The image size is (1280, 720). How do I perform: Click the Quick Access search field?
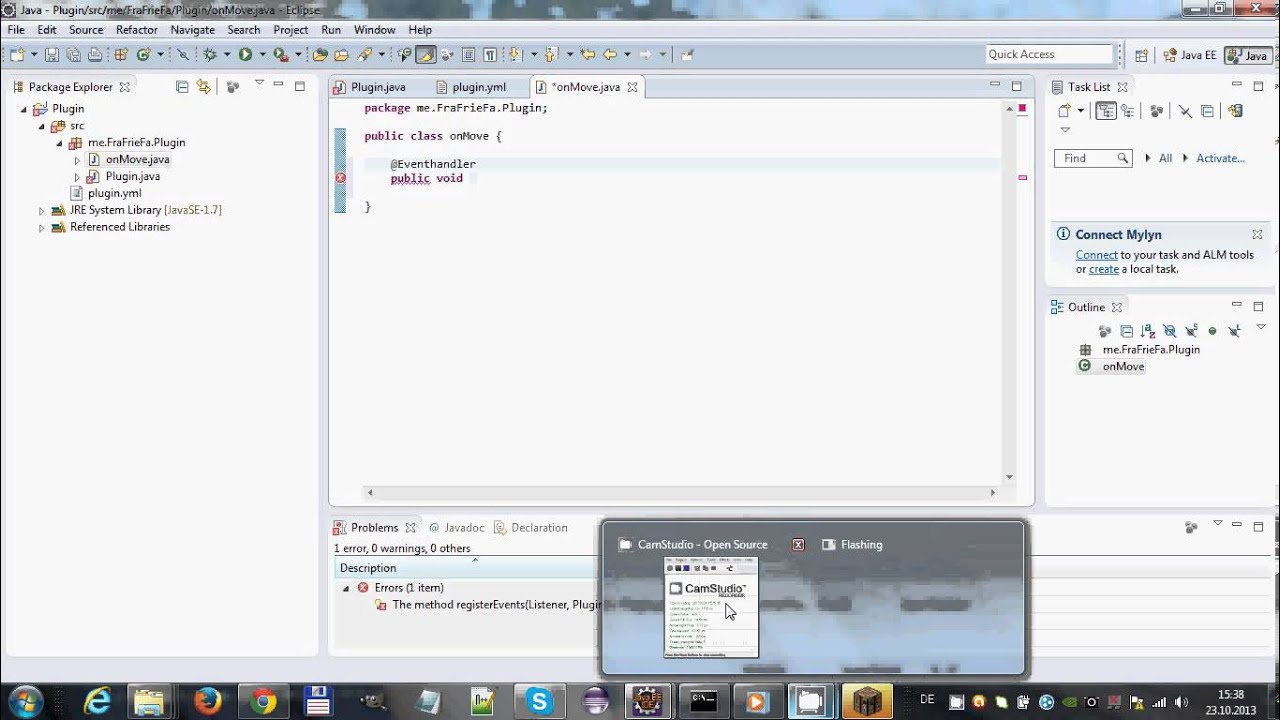click(x=1049, y=54)
